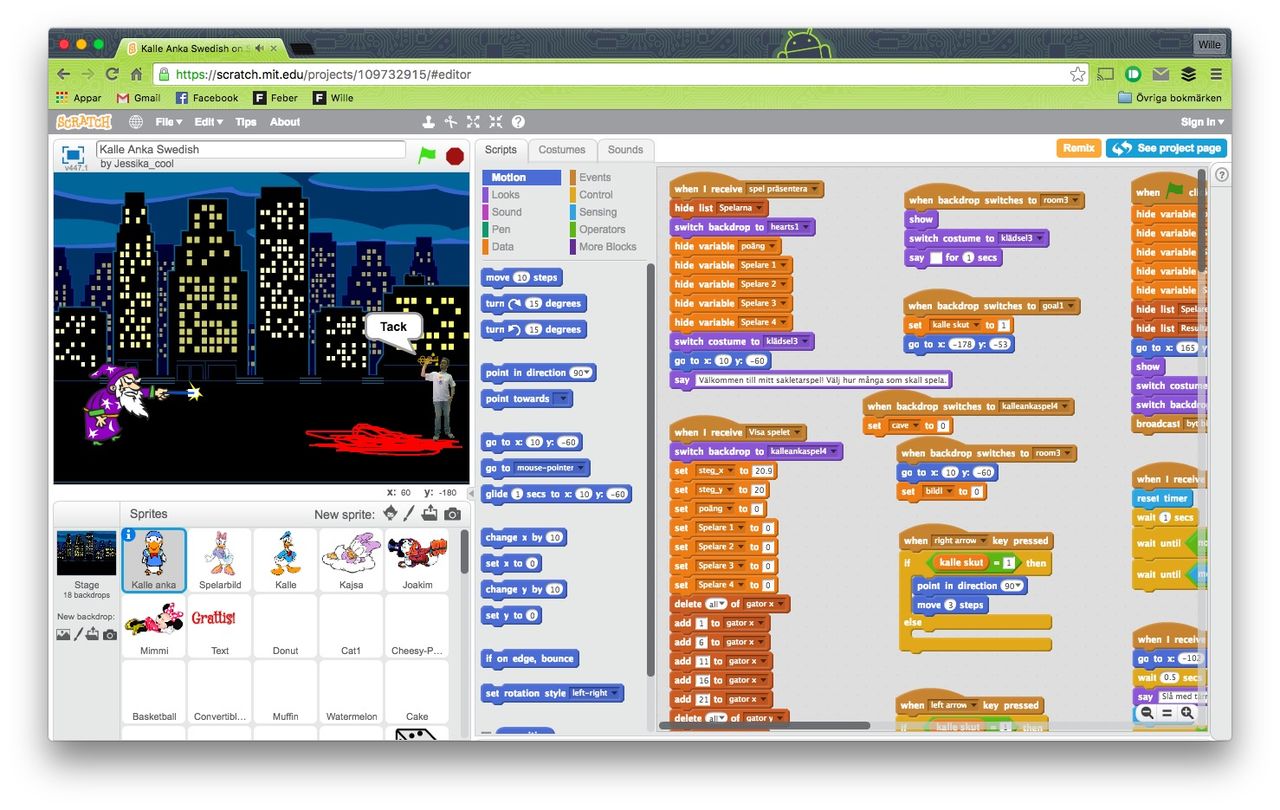Take new backdrop from camera
This screenshot has height=810, width=1280.
pos(110,634)
